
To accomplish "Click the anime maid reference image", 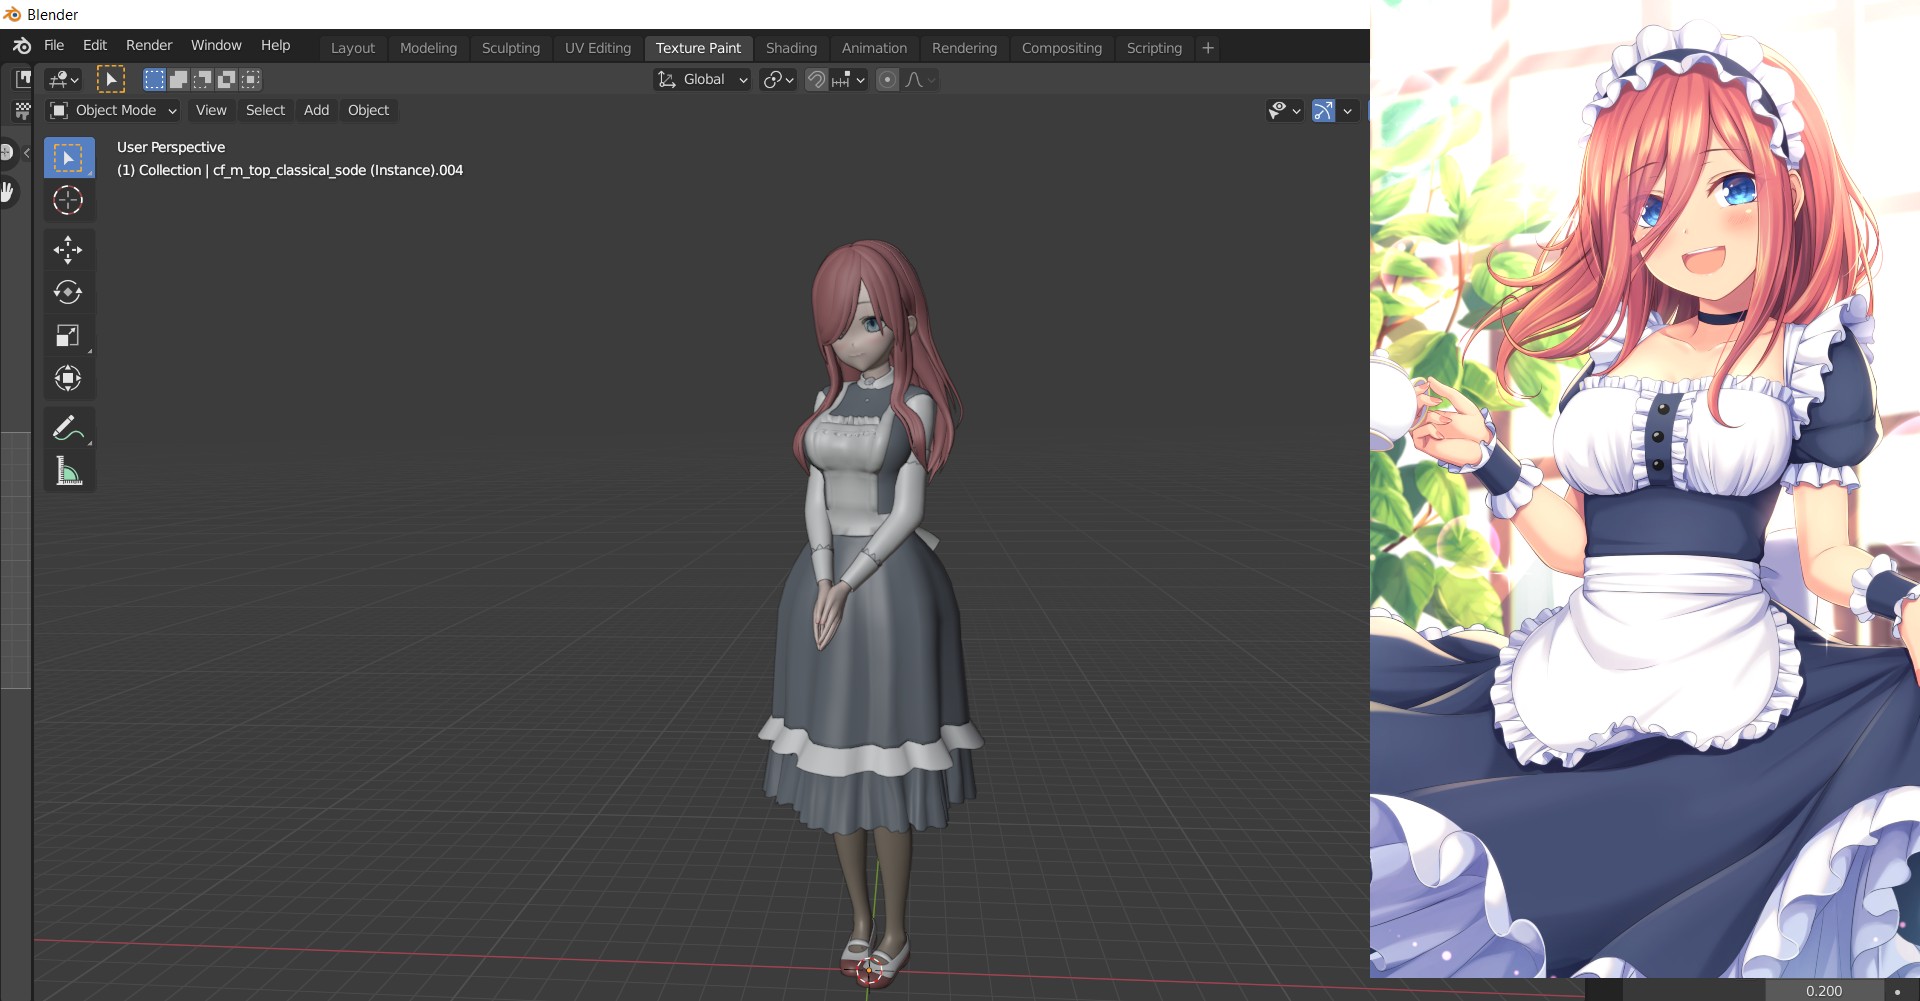I will (x=1645, y=489).
